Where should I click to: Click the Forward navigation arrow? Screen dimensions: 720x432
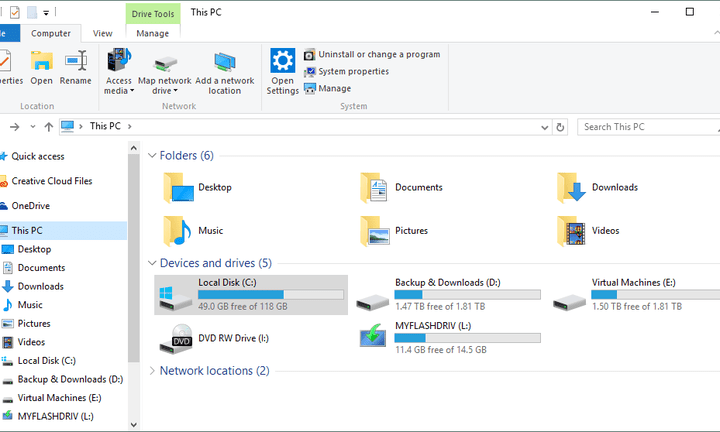[15, 127]
